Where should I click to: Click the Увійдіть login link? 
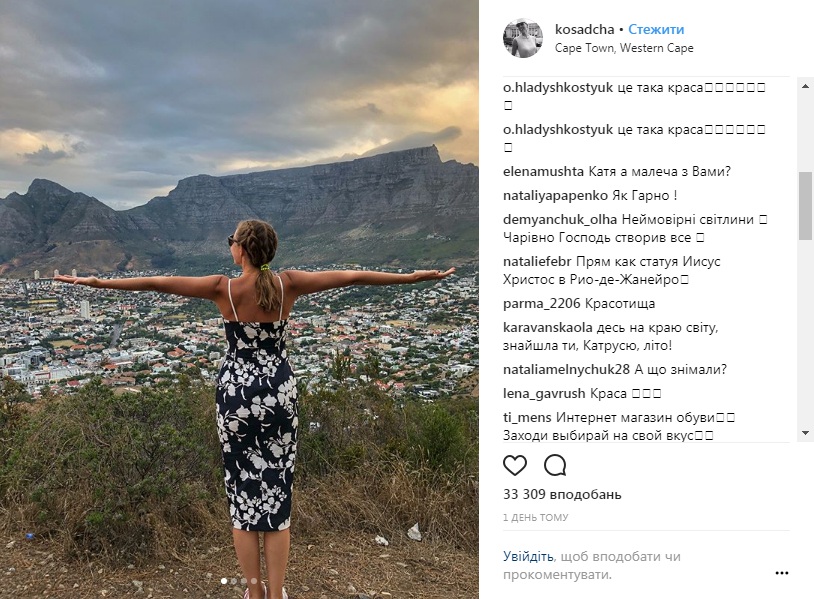528,557
